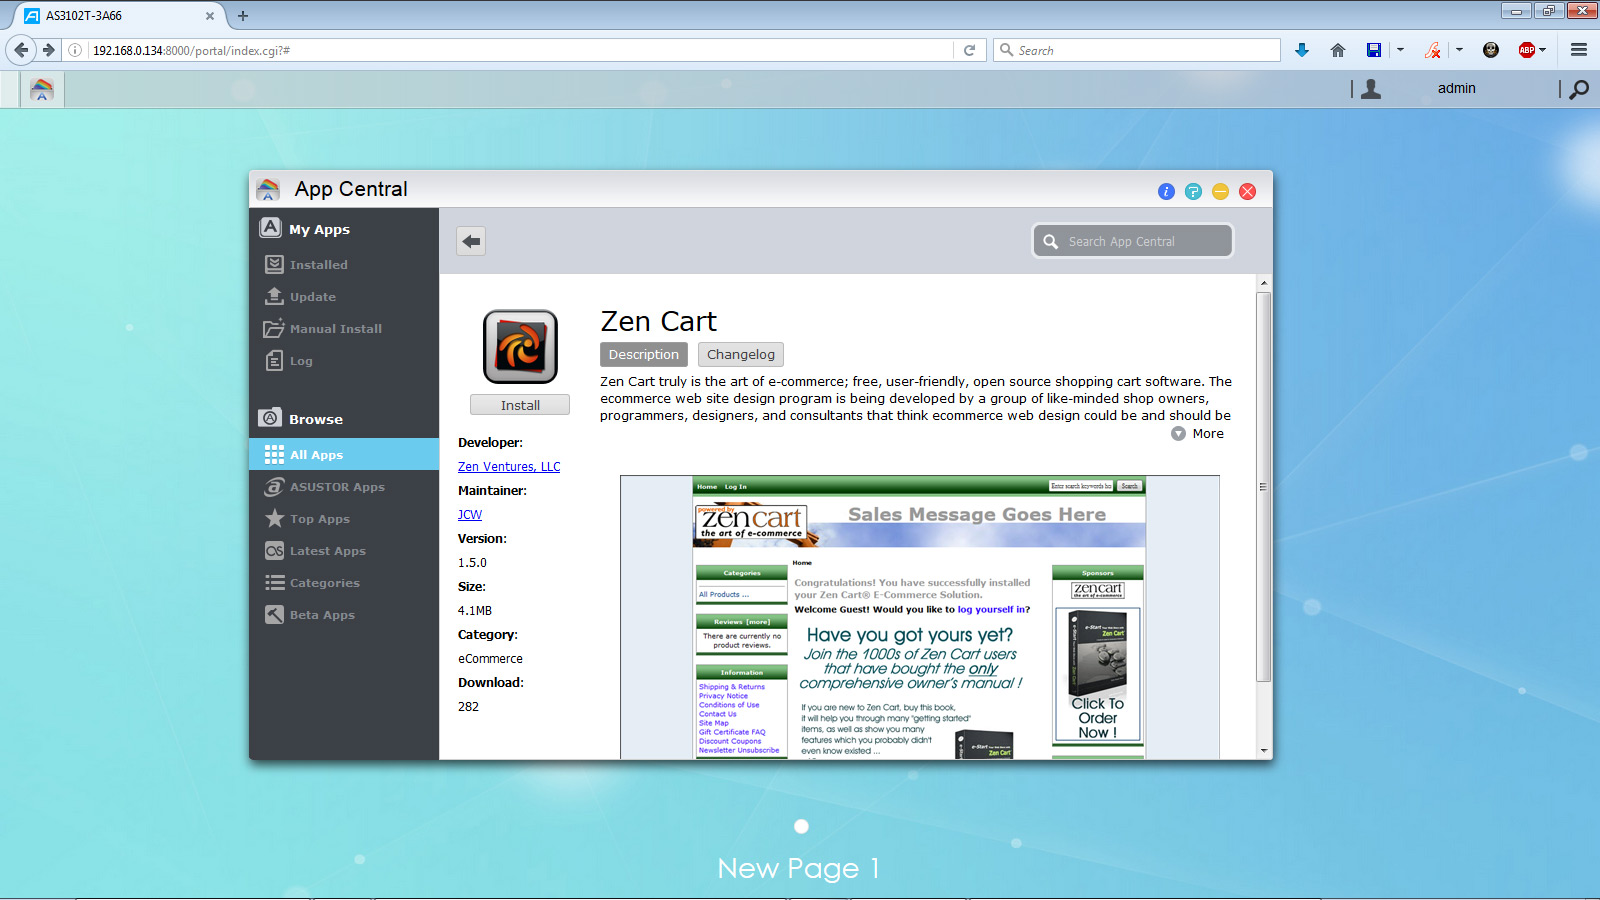This screenshot has width=1600, height=900.
Task: Reload the page with the refresh icon
Action: click(x=969, y=50)
